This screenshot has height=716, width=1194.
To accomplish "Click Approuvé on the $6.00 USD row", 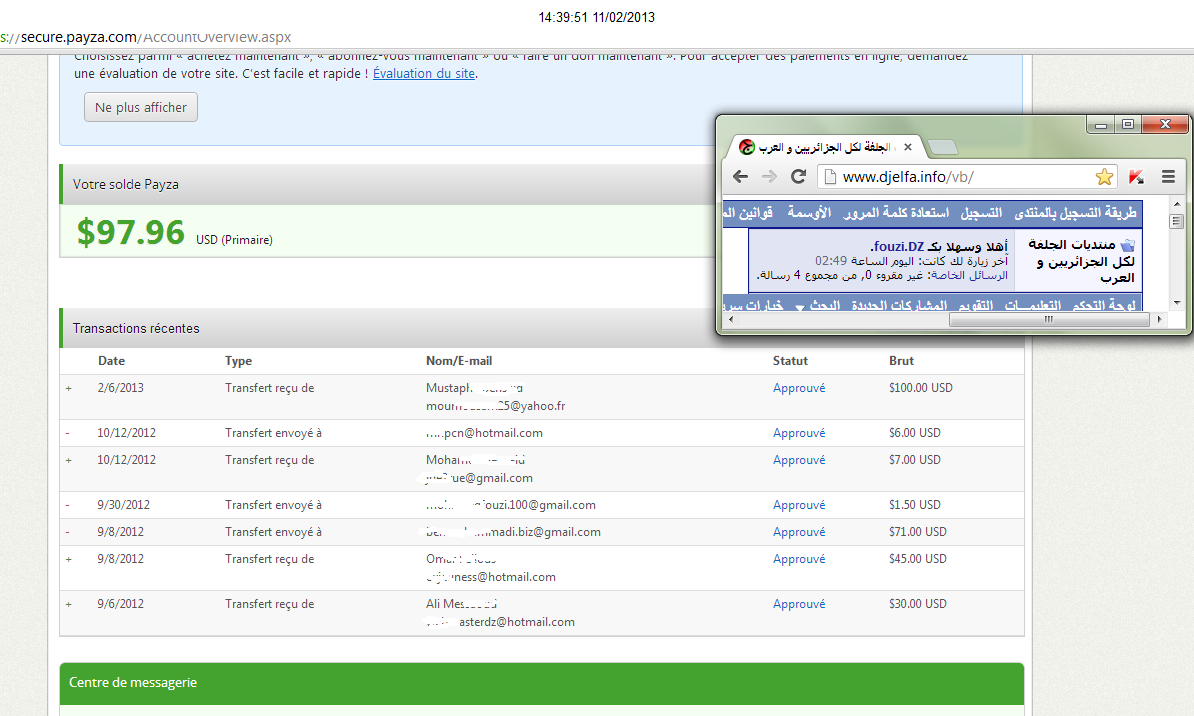I will tap(799, 433).
